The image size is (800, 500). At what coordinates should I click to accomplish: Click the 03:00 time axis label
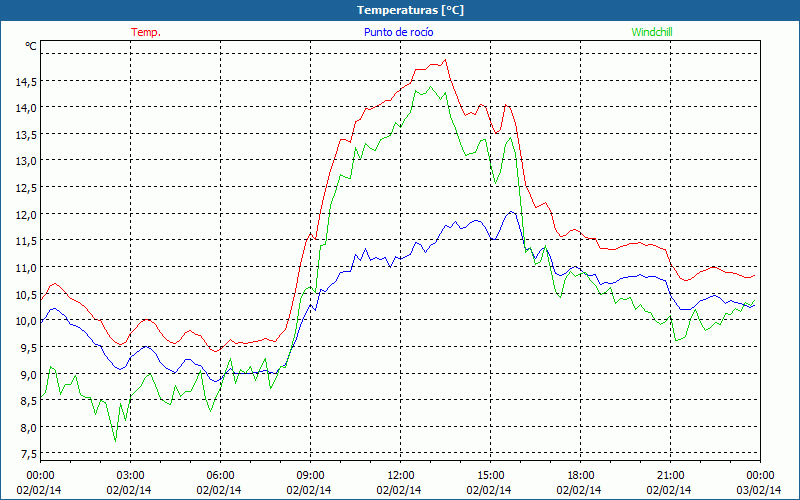130,475
